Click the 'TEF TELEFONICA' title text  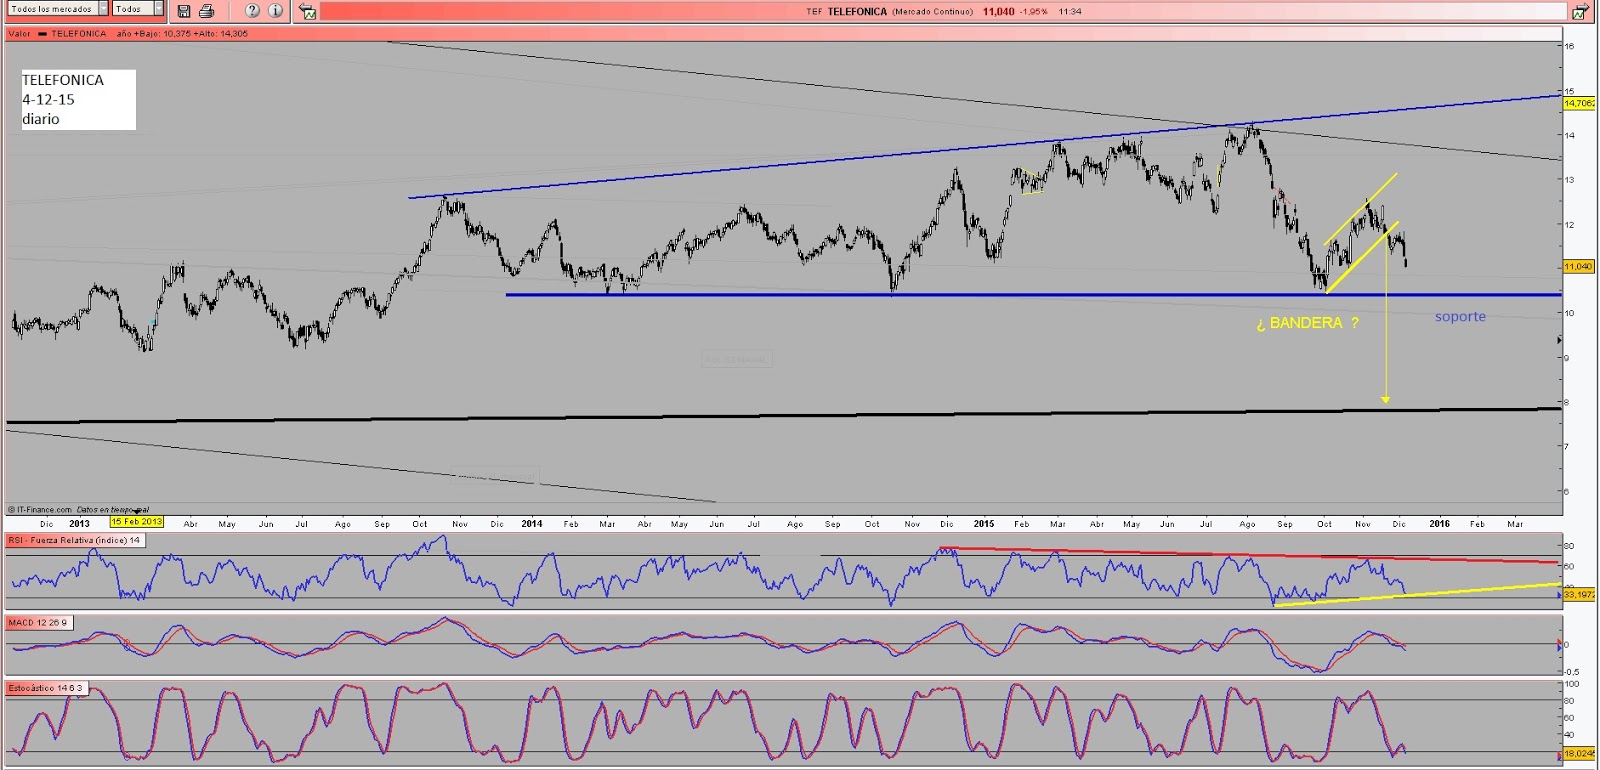click(x=847, y=12)
